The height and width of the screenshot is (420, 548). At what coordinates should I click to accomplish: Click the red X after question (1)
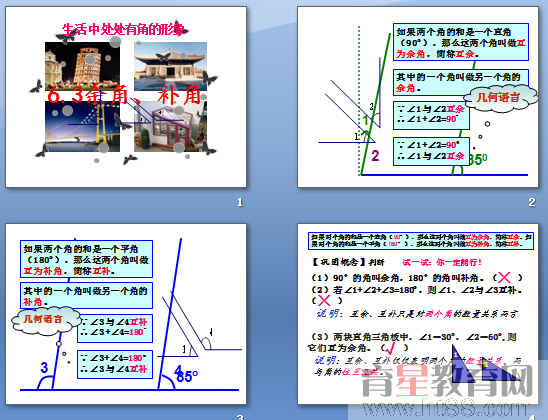(x=504, y=278)
